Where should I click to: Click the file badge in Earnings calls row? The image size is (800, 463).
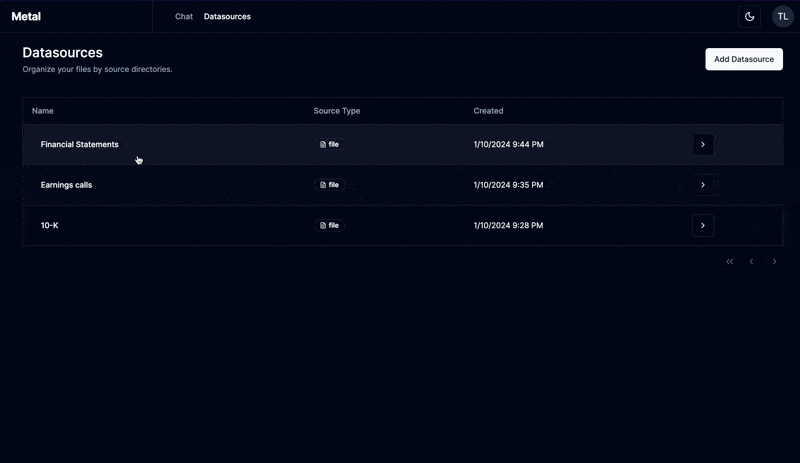tap(329, 185)
